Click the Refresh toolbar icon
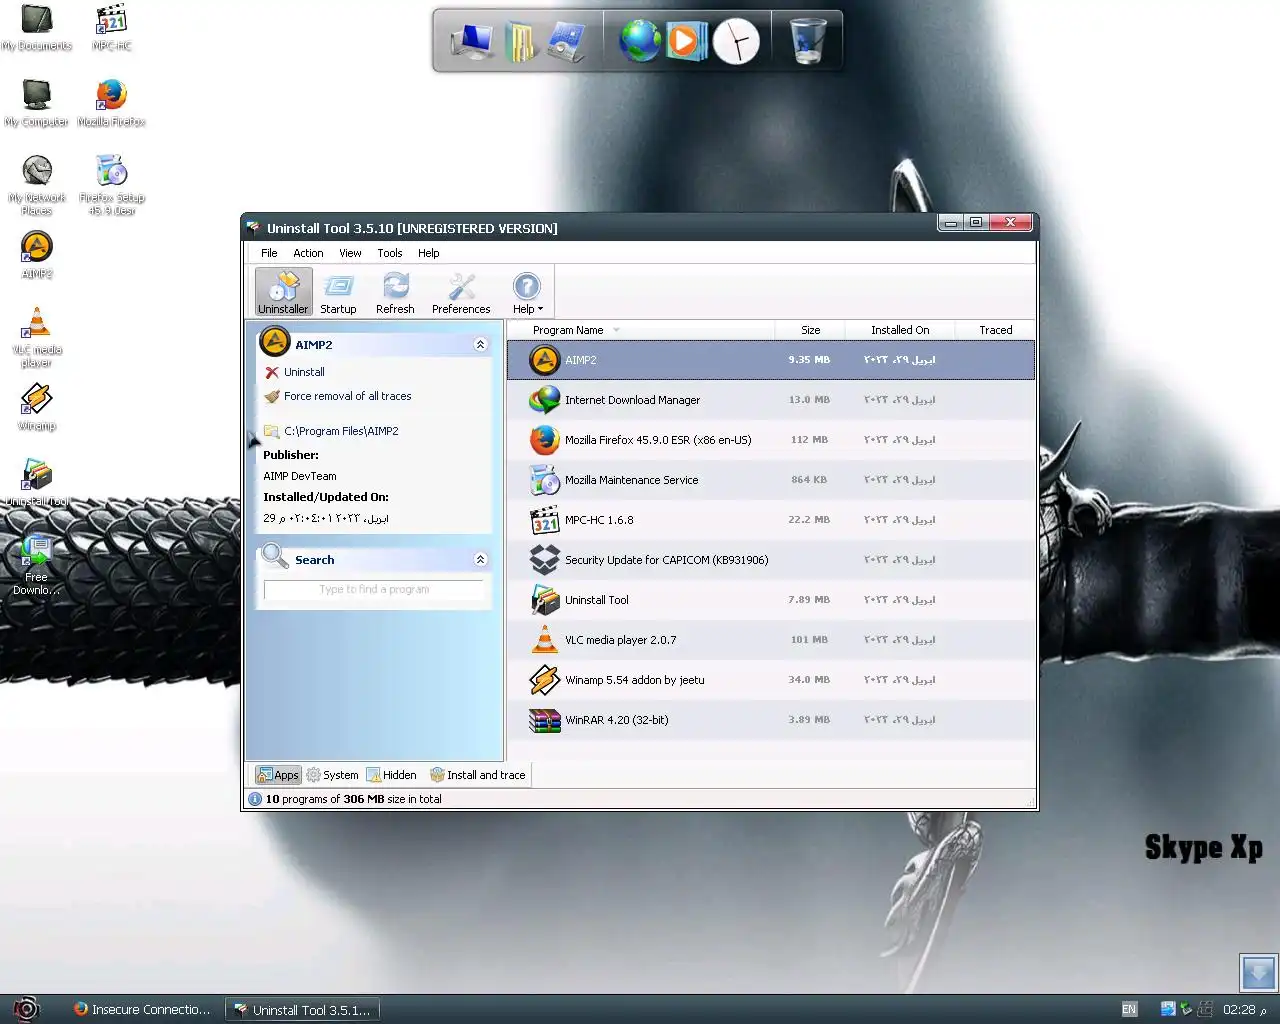The height and width of the screenshot is (1024, 1280). coord(395,292)
